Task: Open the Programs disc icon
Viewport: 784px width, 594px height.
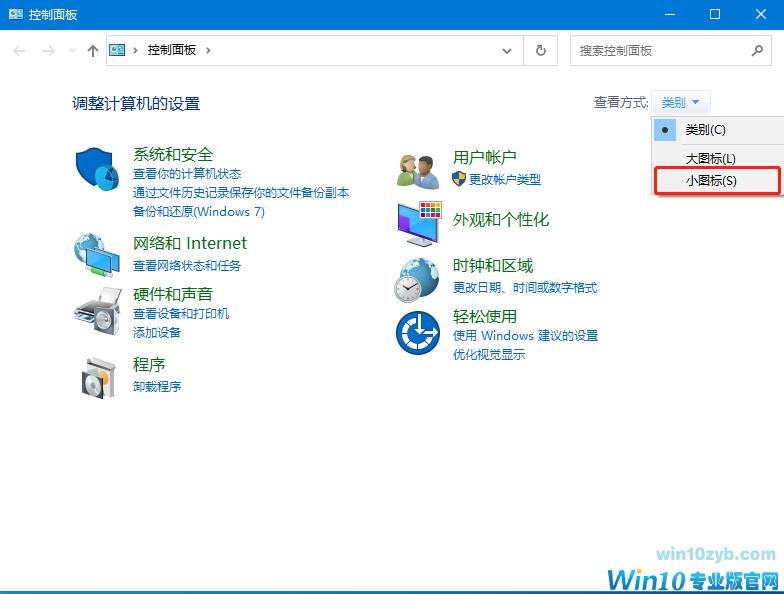Action: tap(98, 378)
